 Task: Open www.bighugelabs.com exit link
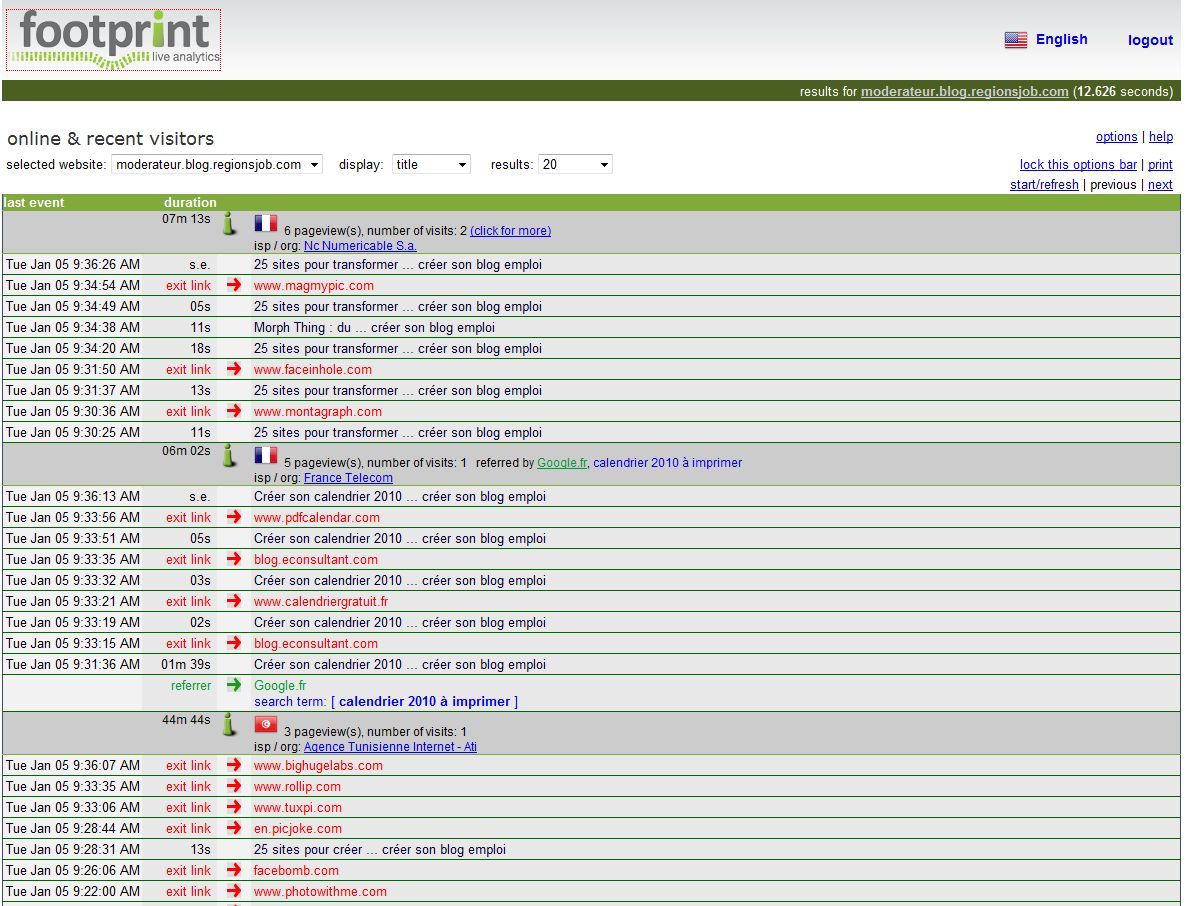pos(318,765)
